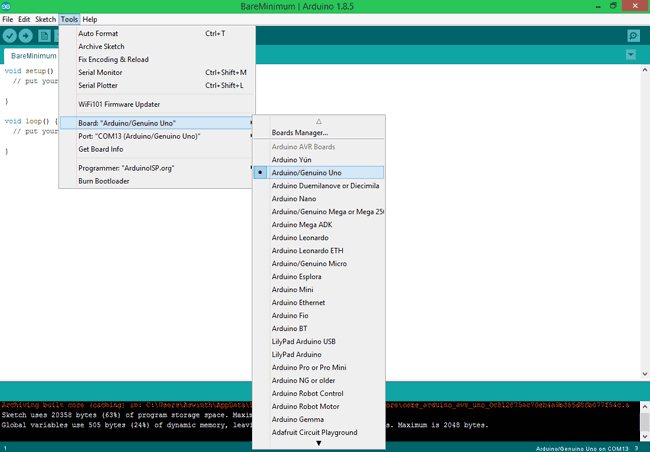The height and width of the screenshot is (452, 650).
Task: Click editor scrollbar down arrow
Action: pos(645,374)
